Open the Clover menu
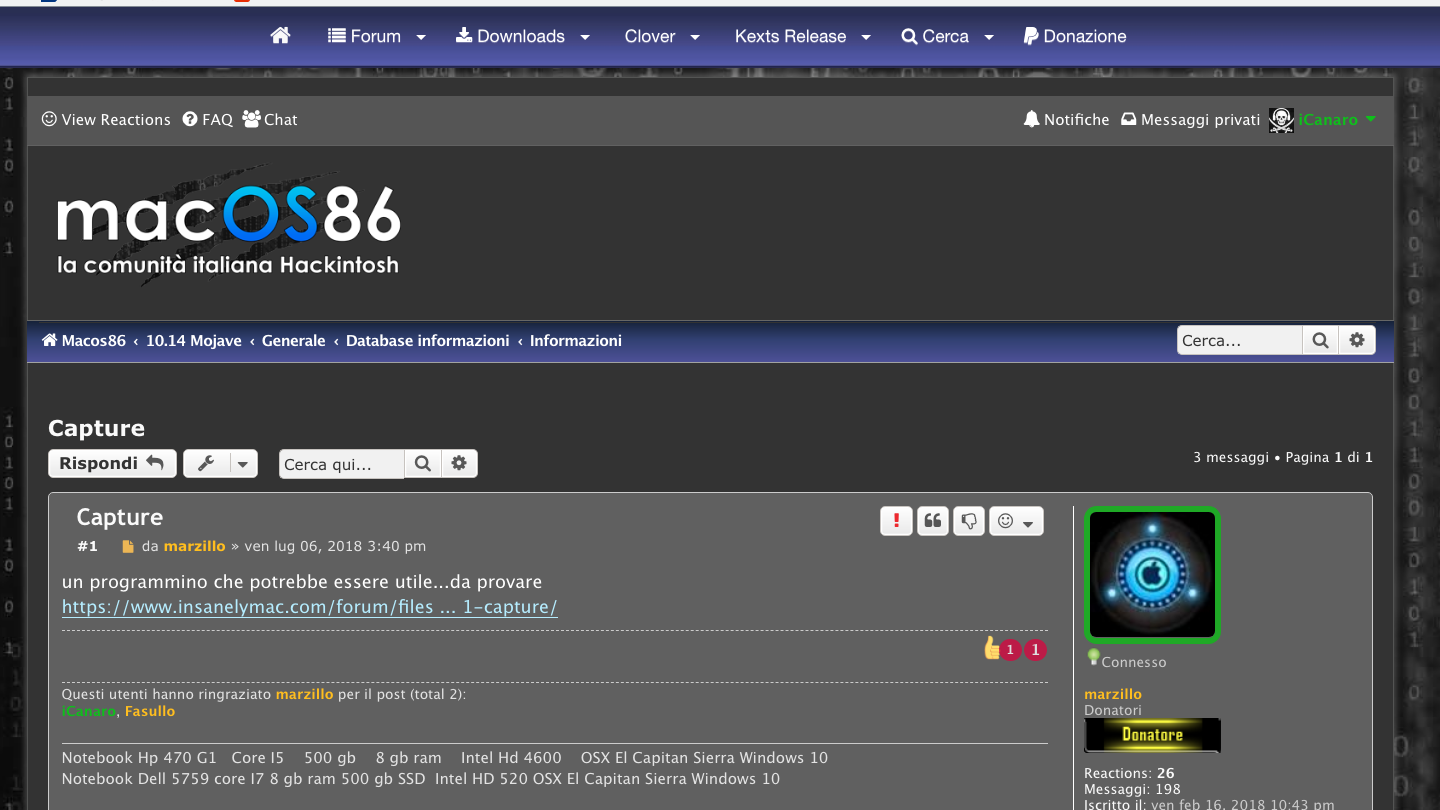The width and height of the screenshot is (1440, 810). [661, 36]
